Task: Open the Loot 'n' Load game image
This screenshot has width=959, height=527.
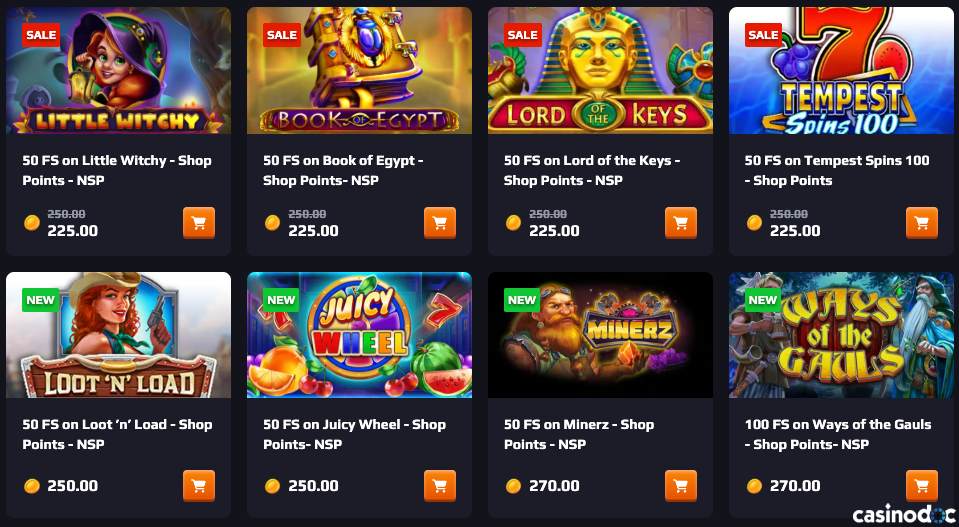Action: point(119,335)
